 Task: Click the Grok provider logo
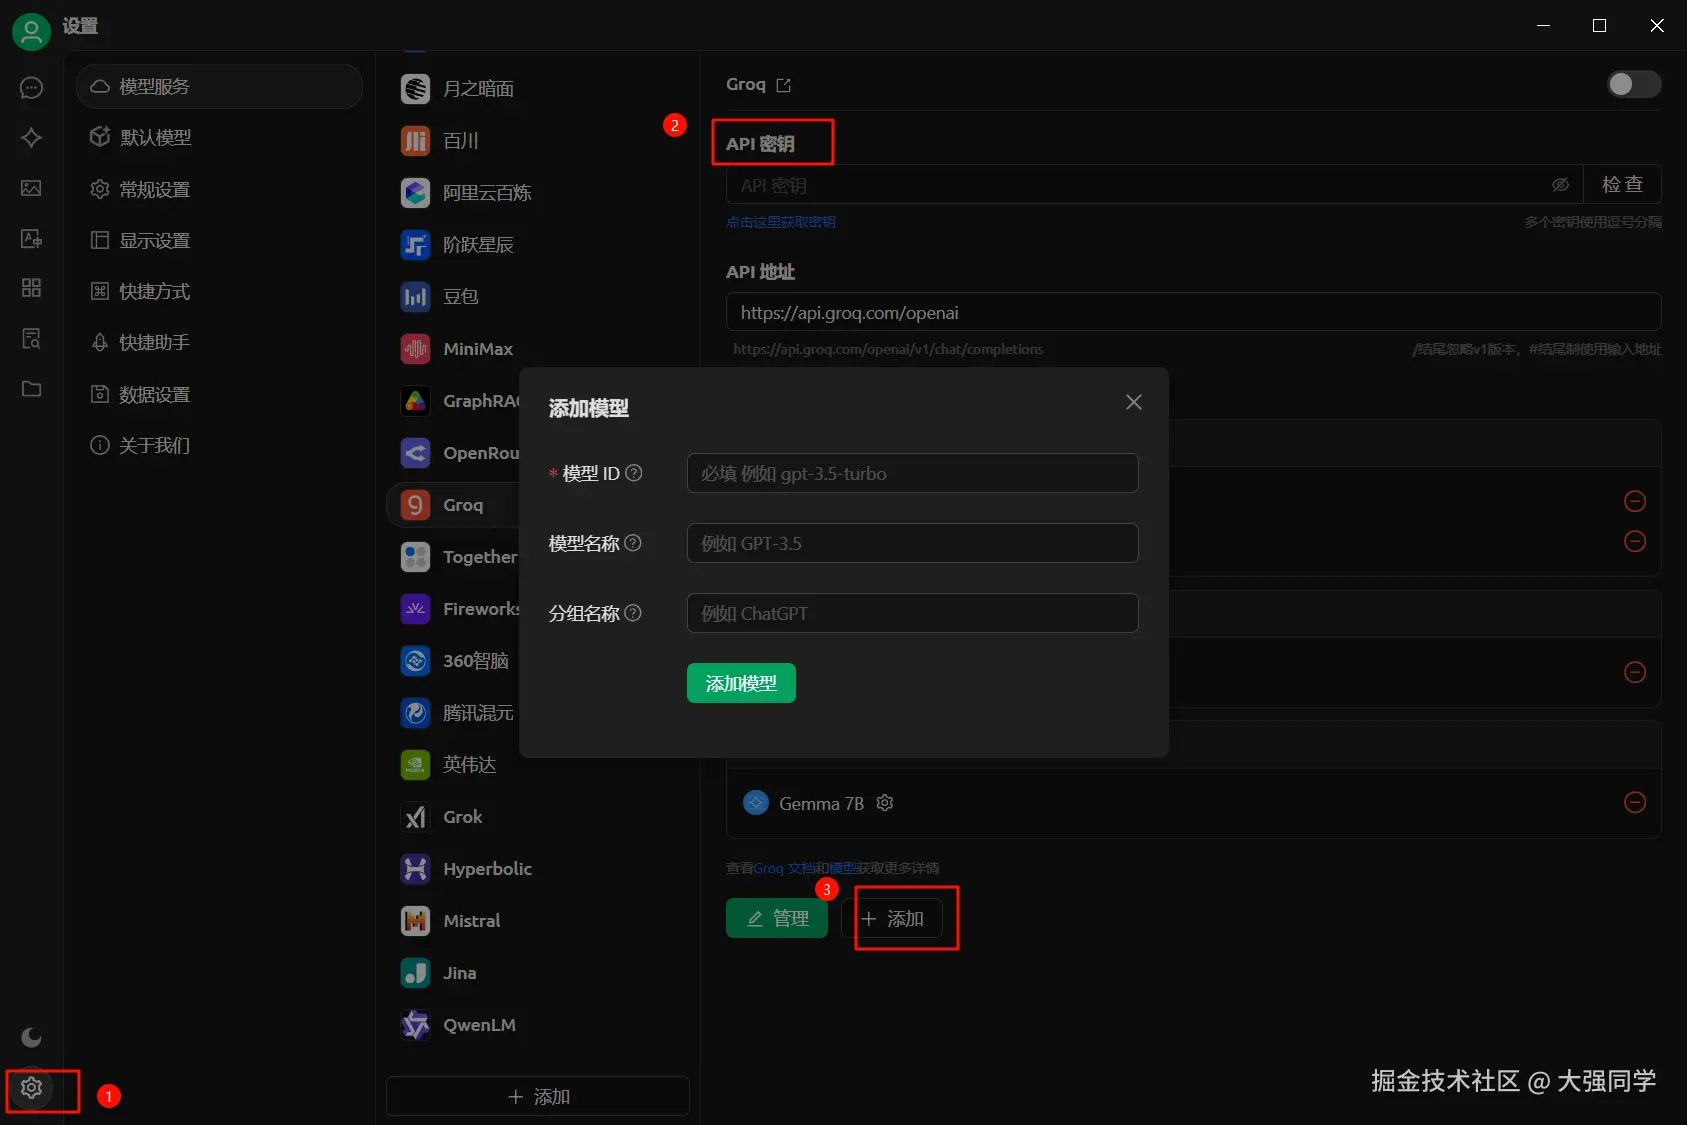pos(415,817)
